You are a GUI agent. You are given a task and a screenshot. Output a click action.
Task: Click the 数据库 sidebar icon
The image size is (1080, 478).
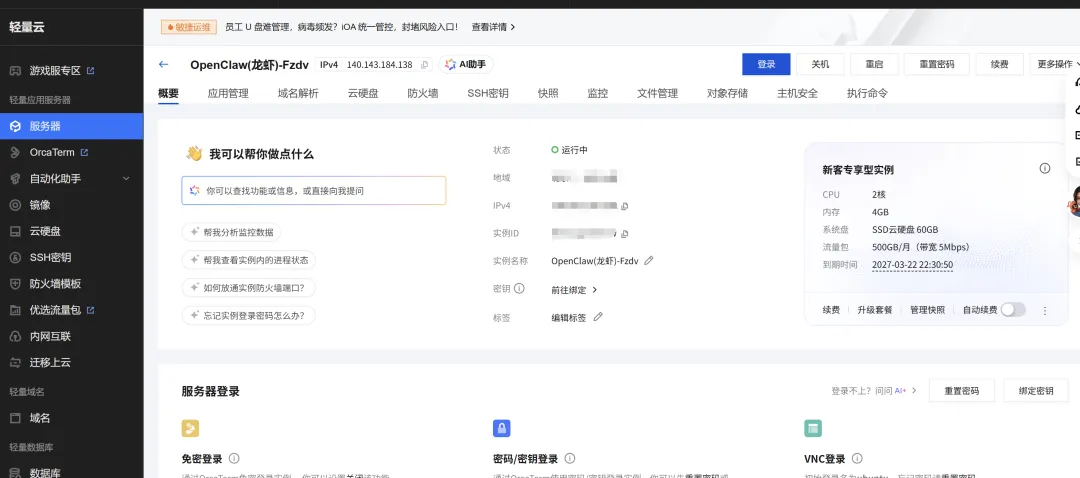(x=15, y=472)
